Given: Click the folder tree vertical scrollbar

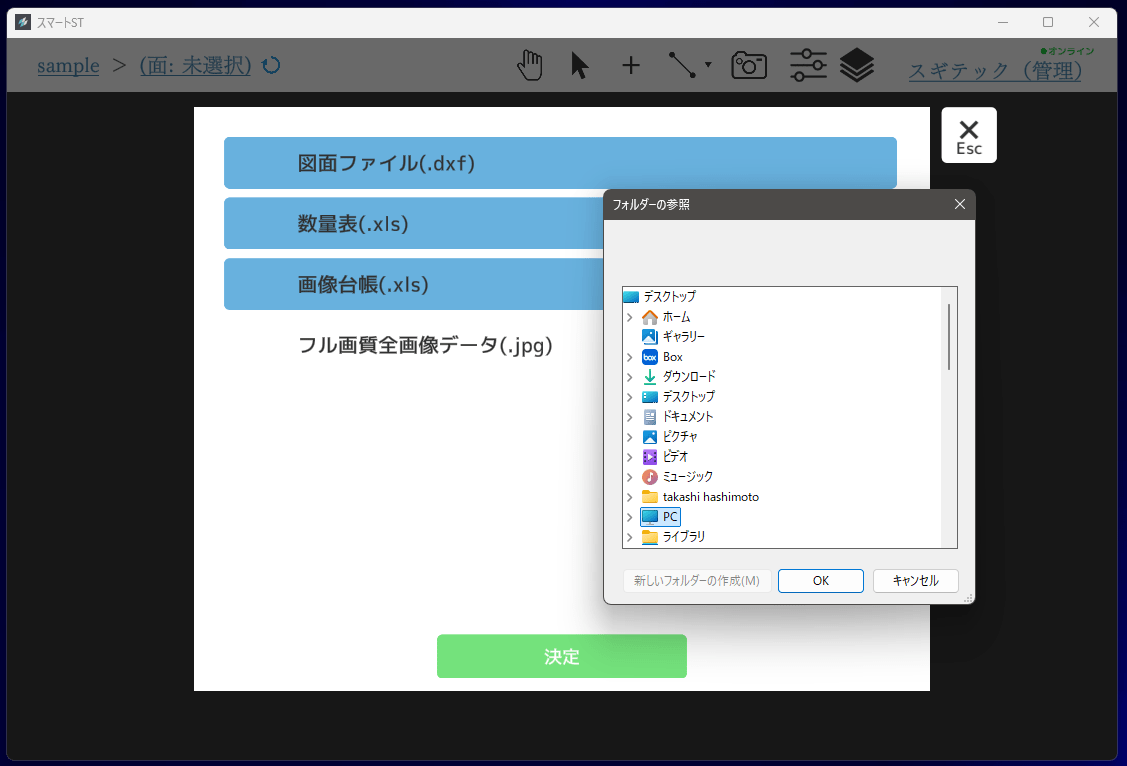Looking at the screenshot, I should pyautogui.click(x=949, y=337).
